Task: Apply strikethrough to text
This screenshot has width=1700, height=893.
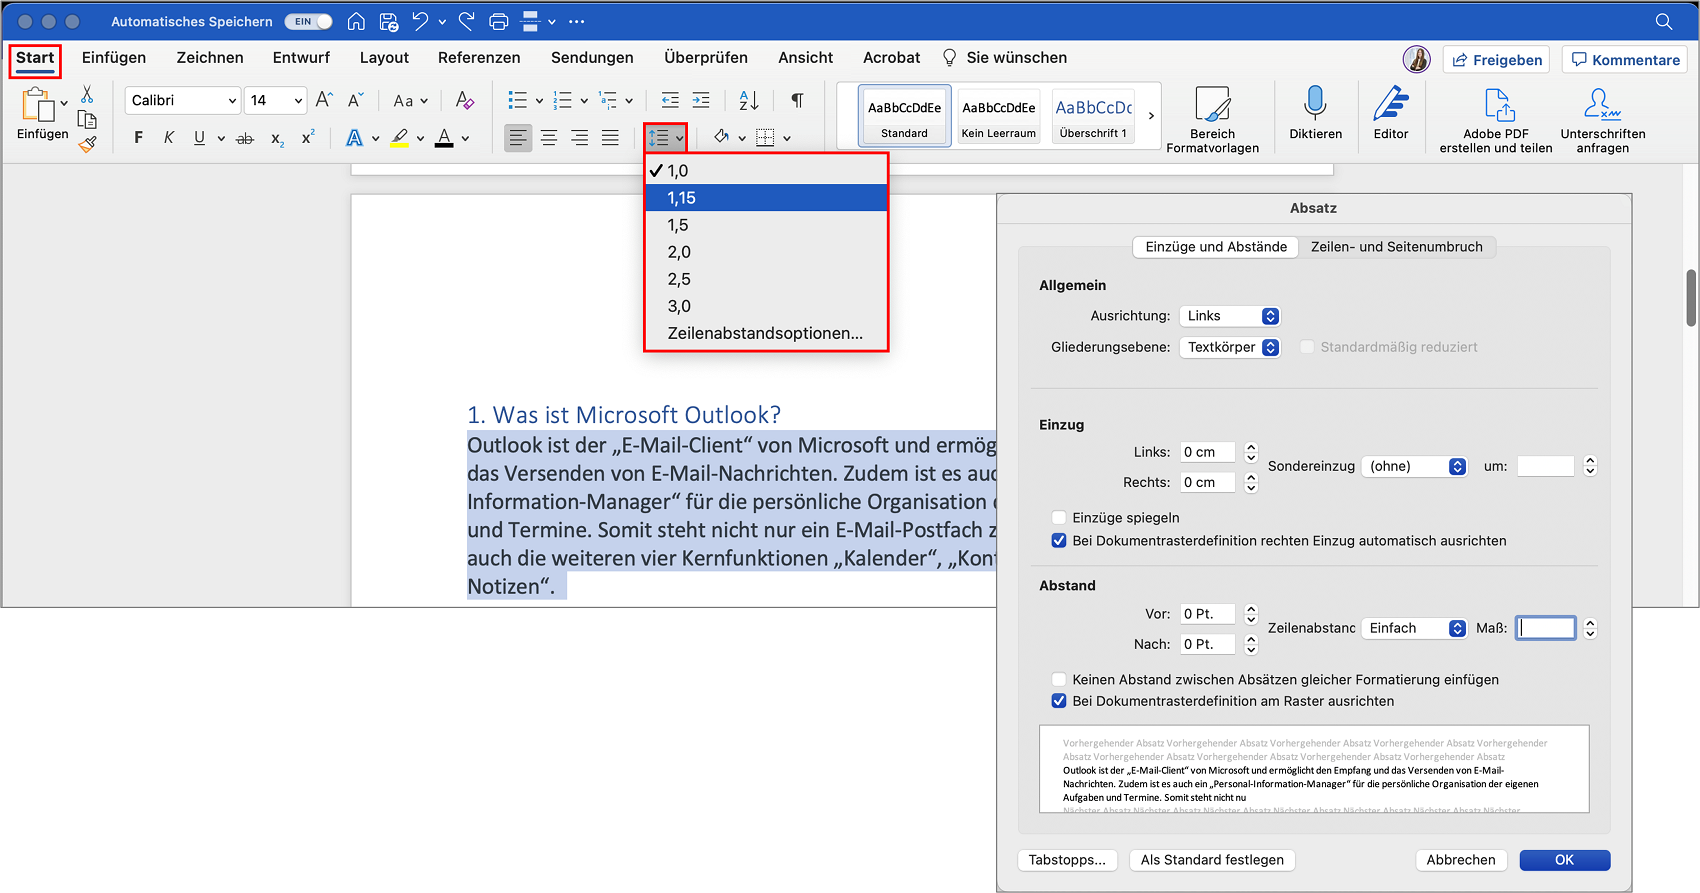Action: pos(245,138)
